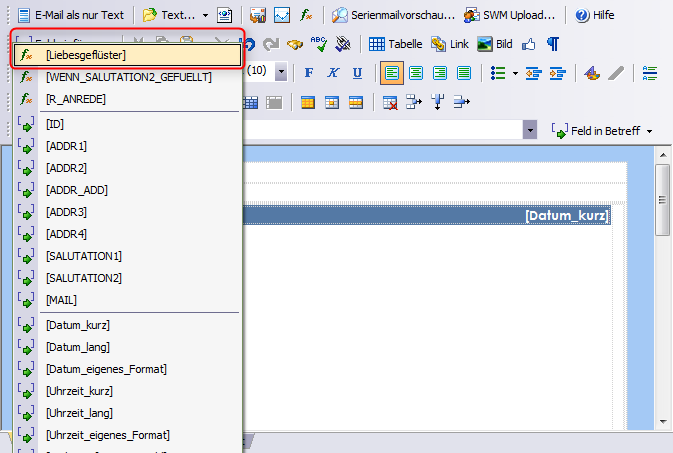Click the increase indent icon
The width and height of the screenshot is (673, 453).
pos(558,73)
